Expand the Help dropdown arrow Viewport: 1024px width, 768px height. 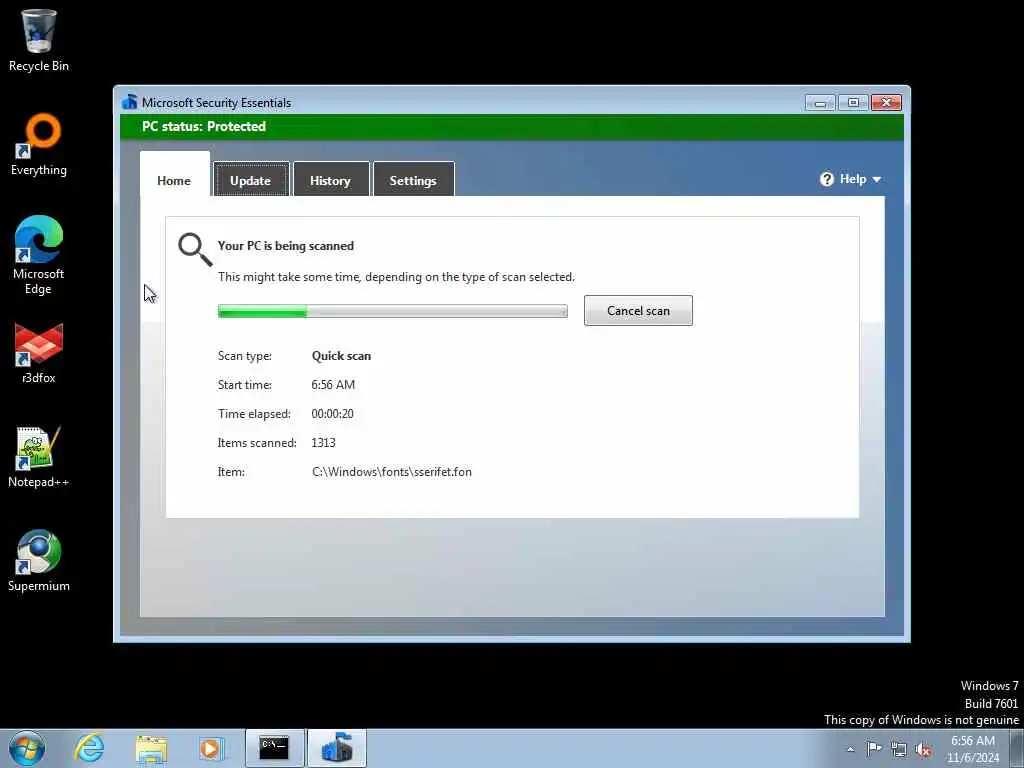click(876, 180)
